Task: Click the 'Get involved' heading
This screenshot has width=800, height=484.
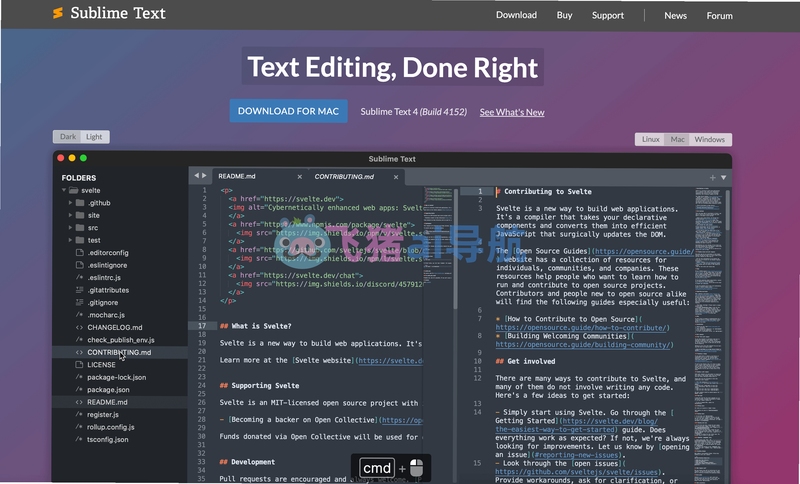Action: click(x=526, y=361)
